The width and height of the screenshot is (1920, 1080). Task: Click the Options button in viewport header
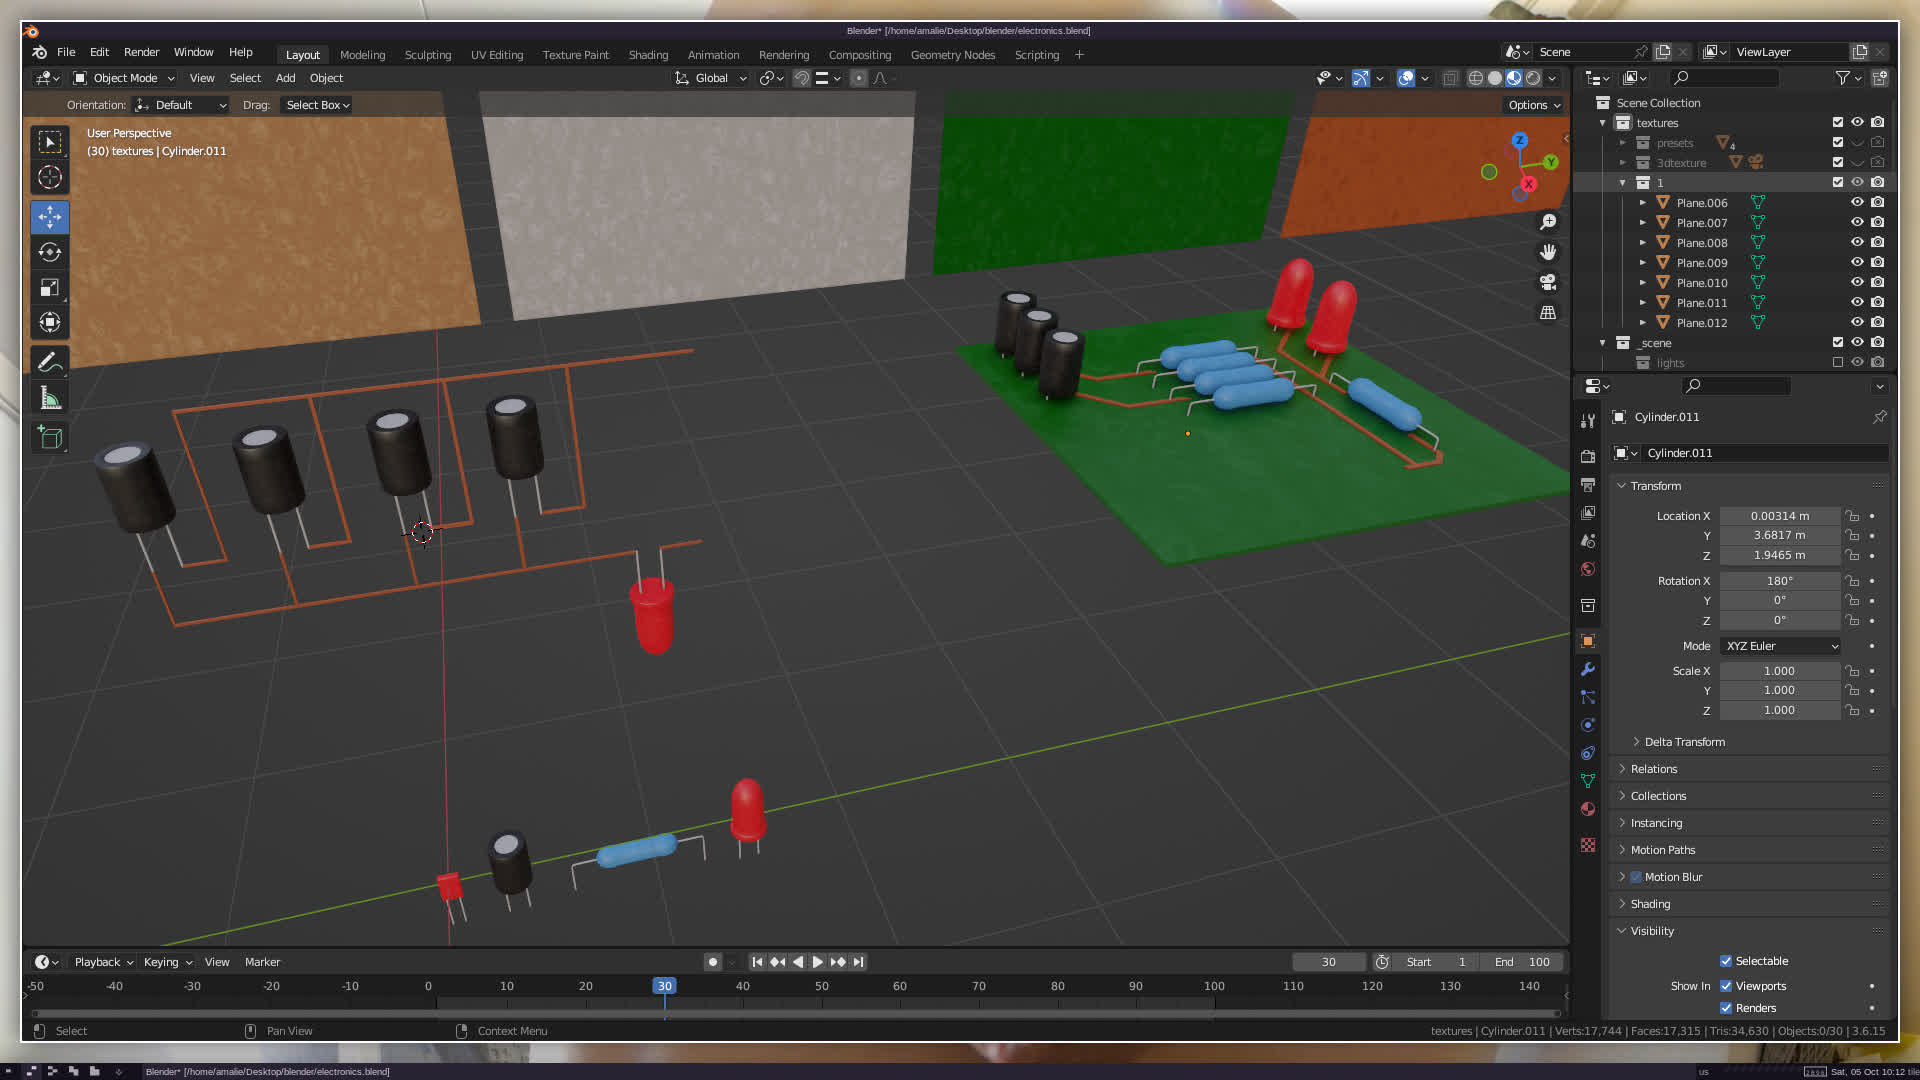tap(1534, 105)
